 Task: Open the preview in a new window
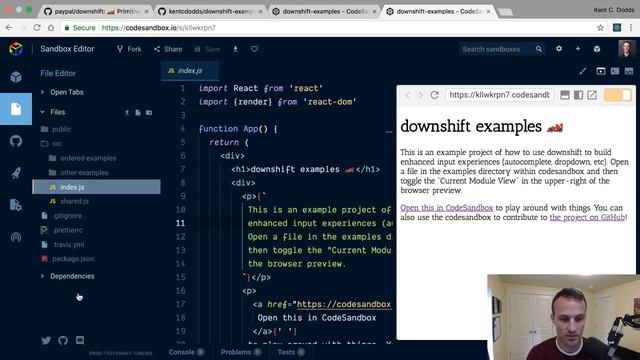coord(592,95)
